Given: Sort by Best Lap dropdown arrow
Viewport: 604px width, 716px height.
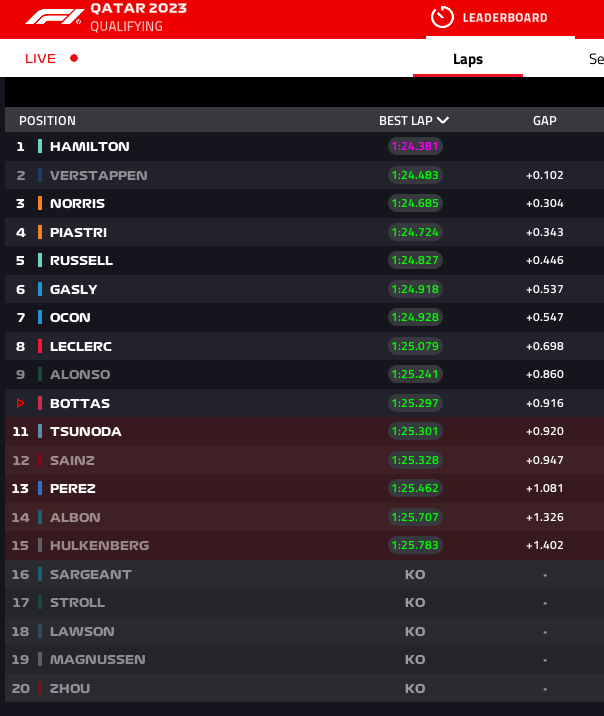Looking at the screenshot, I should [x=443, y=121].
